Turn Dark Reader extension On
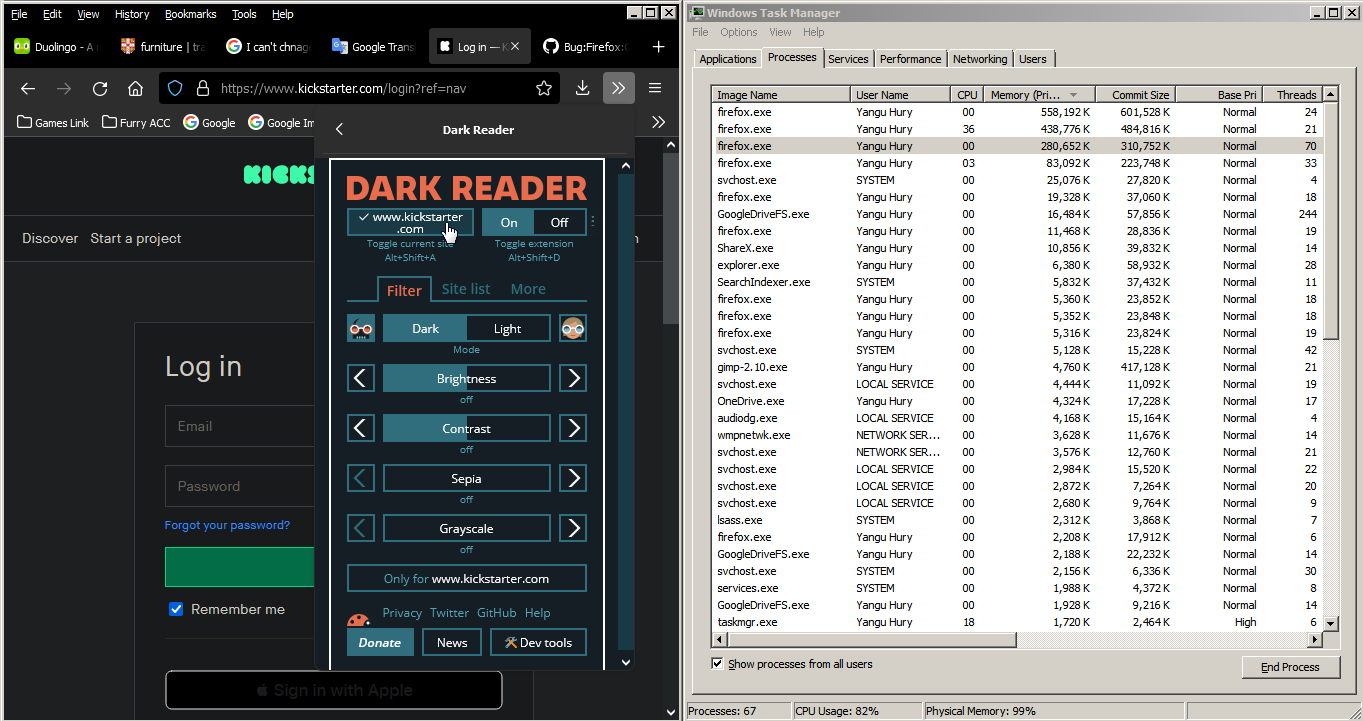This screenshot has width=1363, height=721. click(x=509, y=222)
